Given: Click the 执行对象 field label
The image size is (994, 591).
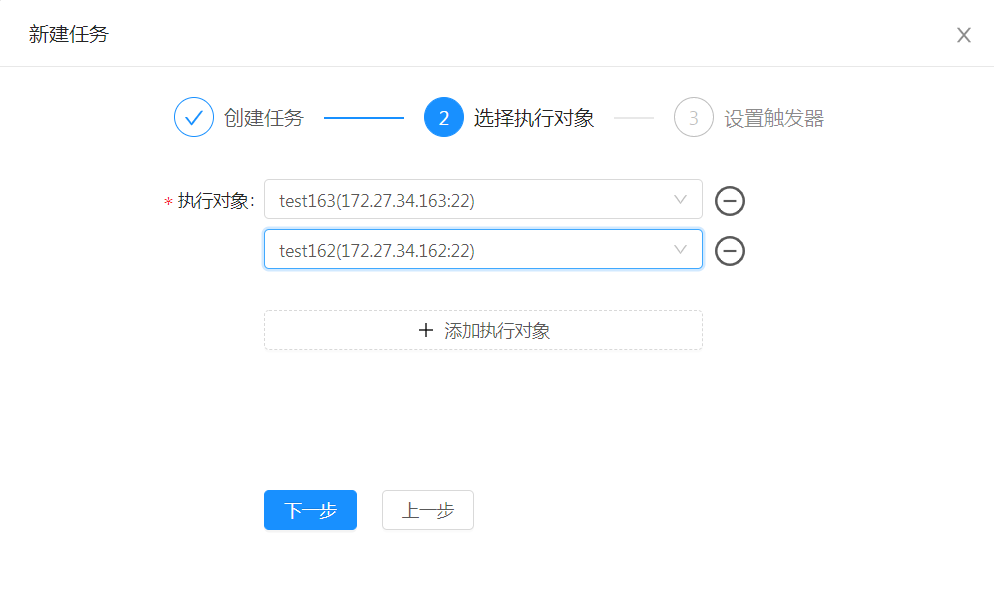Looking at the screenshot, I should [x=216, y=201].
